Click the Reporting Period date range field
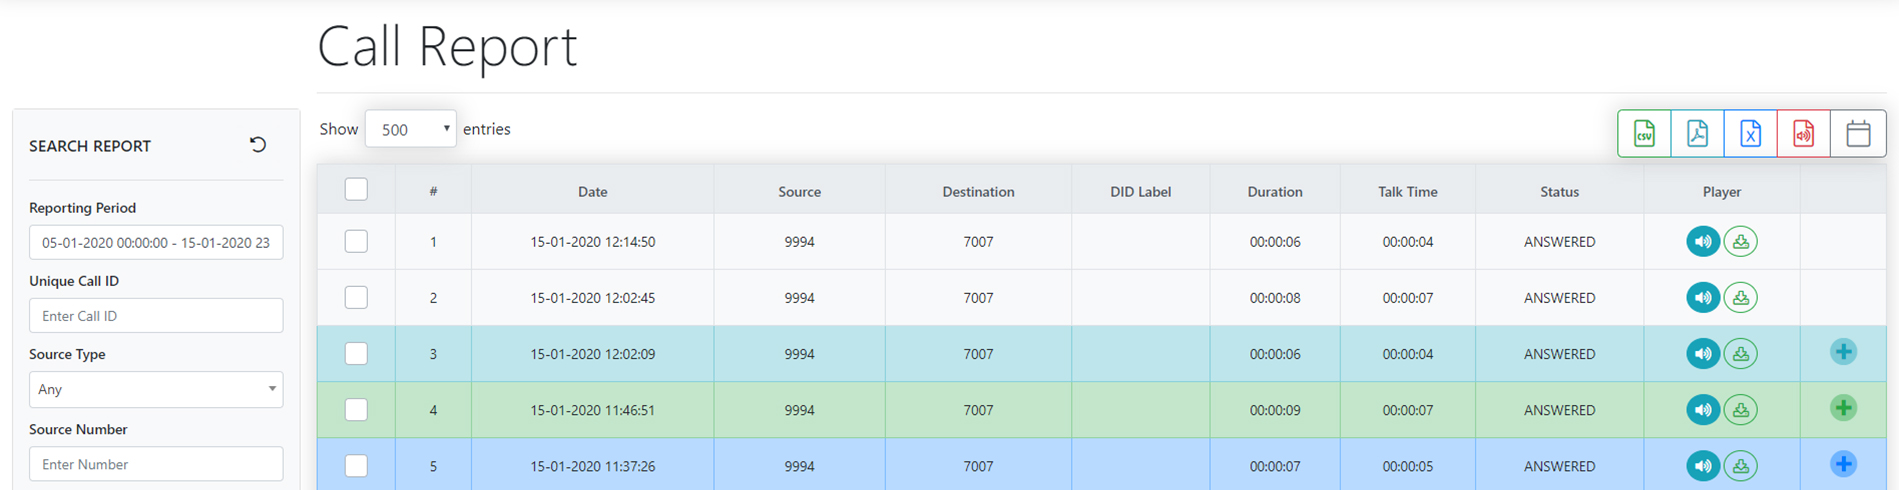 (x=156, y=242)
